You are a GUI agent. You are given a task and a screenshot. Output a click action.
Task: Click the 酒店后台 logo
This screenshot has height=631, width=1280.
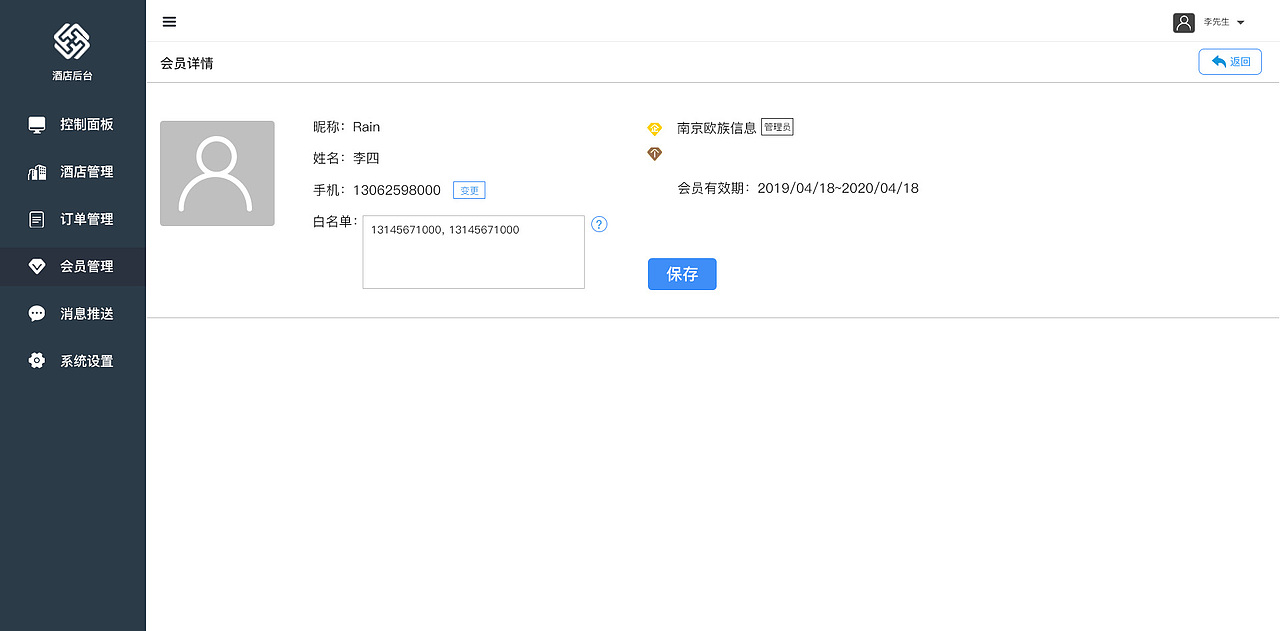(x=72, y=45)
